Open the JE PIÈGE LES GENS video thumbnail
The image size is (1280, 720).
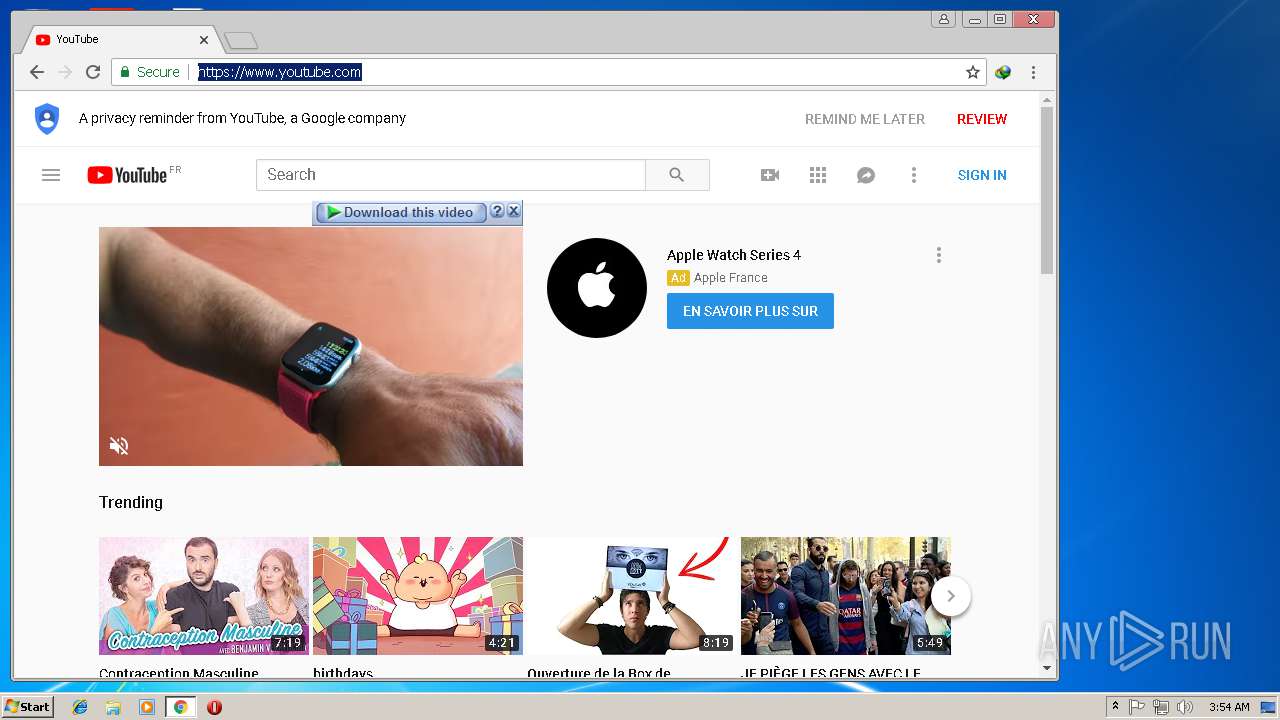tap(846, 596)
